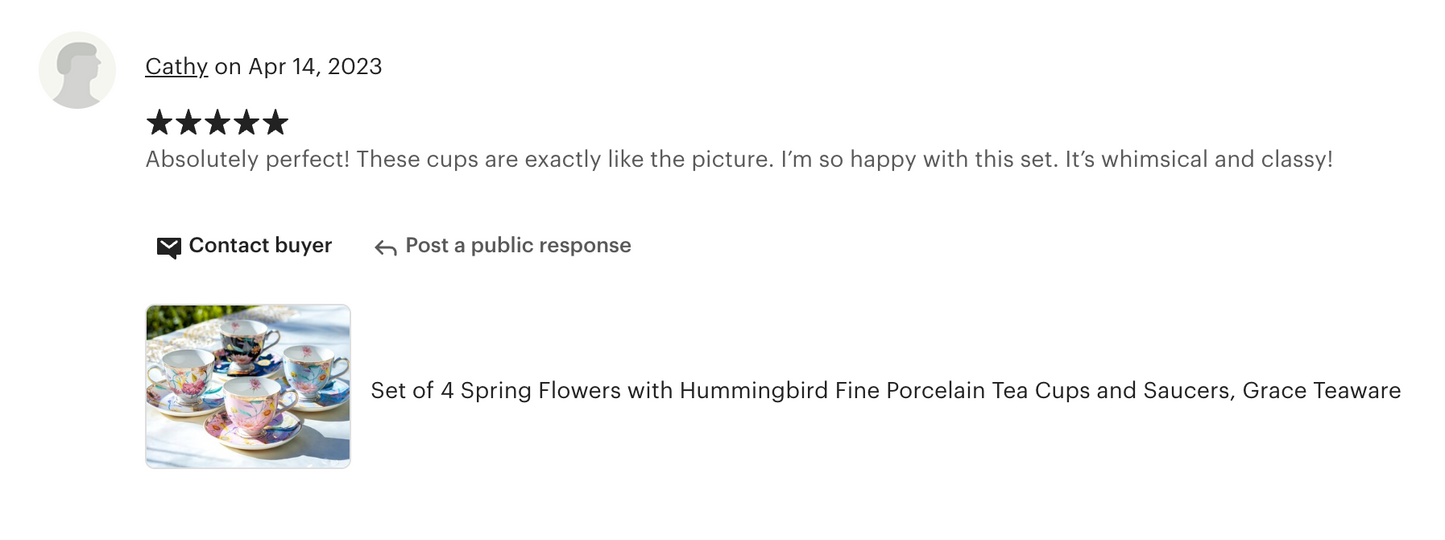Click the pink teacup at the thumbnail's front
This screenshot has height=540, width=1445.
tap(250, 403)
